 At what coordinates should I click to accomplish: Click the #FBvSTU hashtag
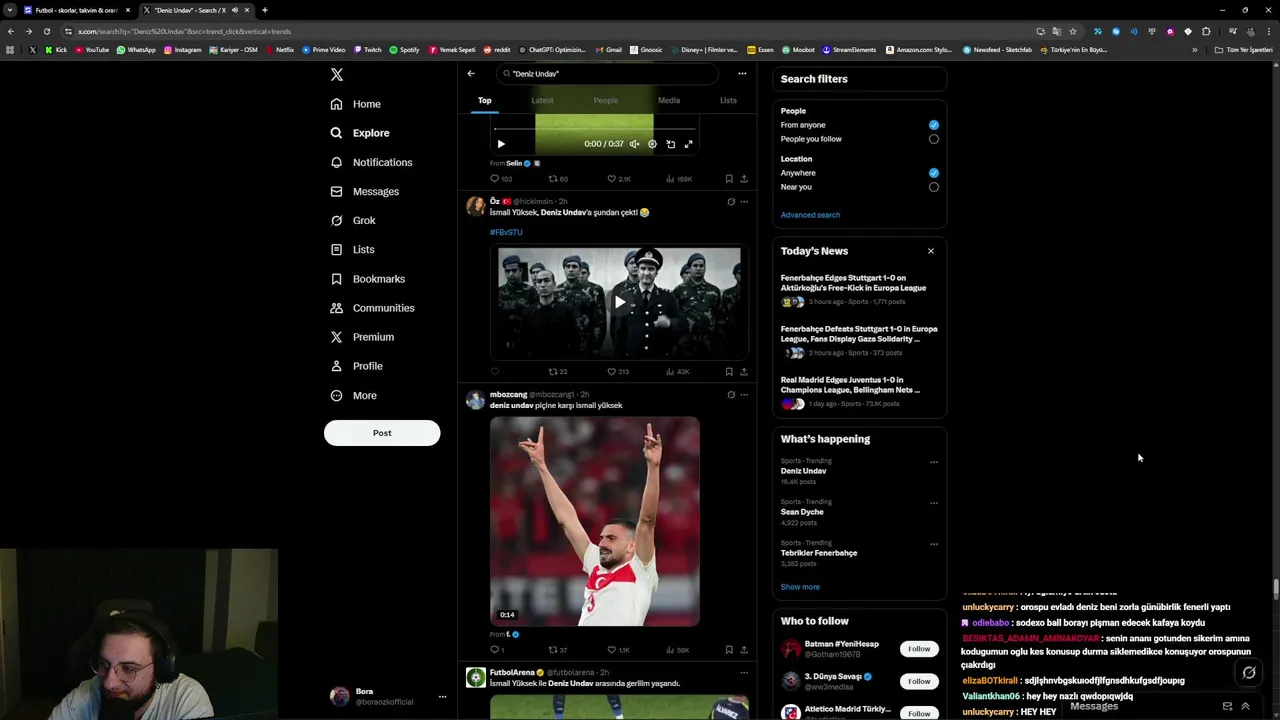coord(506,232)
